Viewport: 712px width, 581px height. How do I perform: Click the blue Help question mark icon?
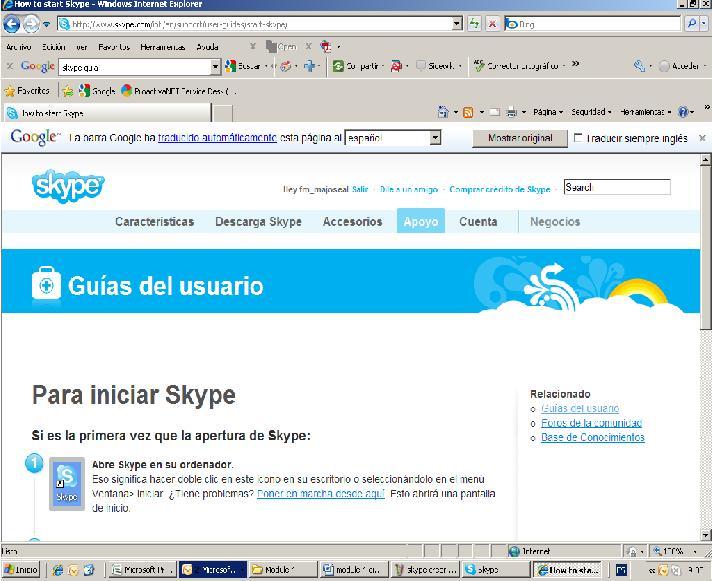pos(683,112)
